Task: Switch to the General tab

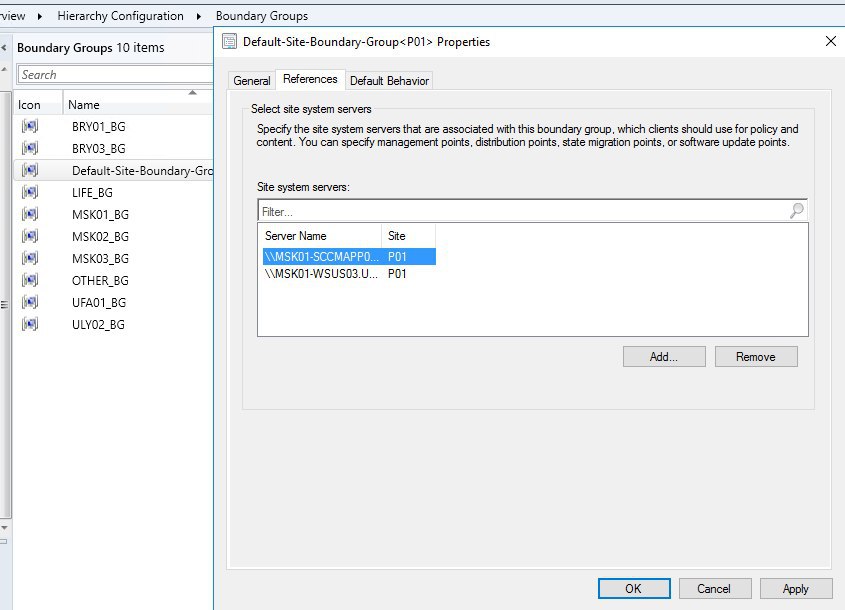Action: 252,81
